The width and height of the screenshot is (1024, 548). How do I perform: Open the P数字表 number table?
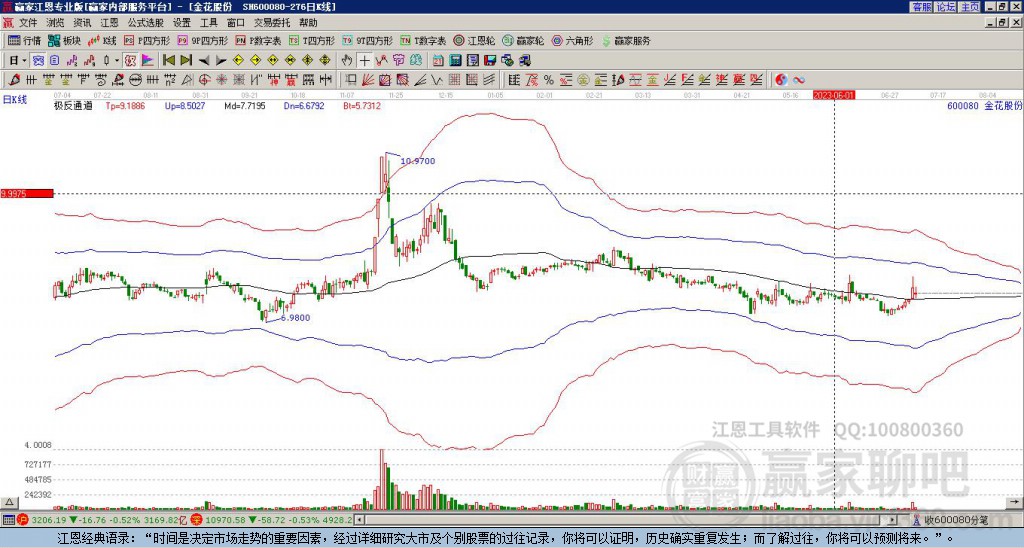(258, 40)
